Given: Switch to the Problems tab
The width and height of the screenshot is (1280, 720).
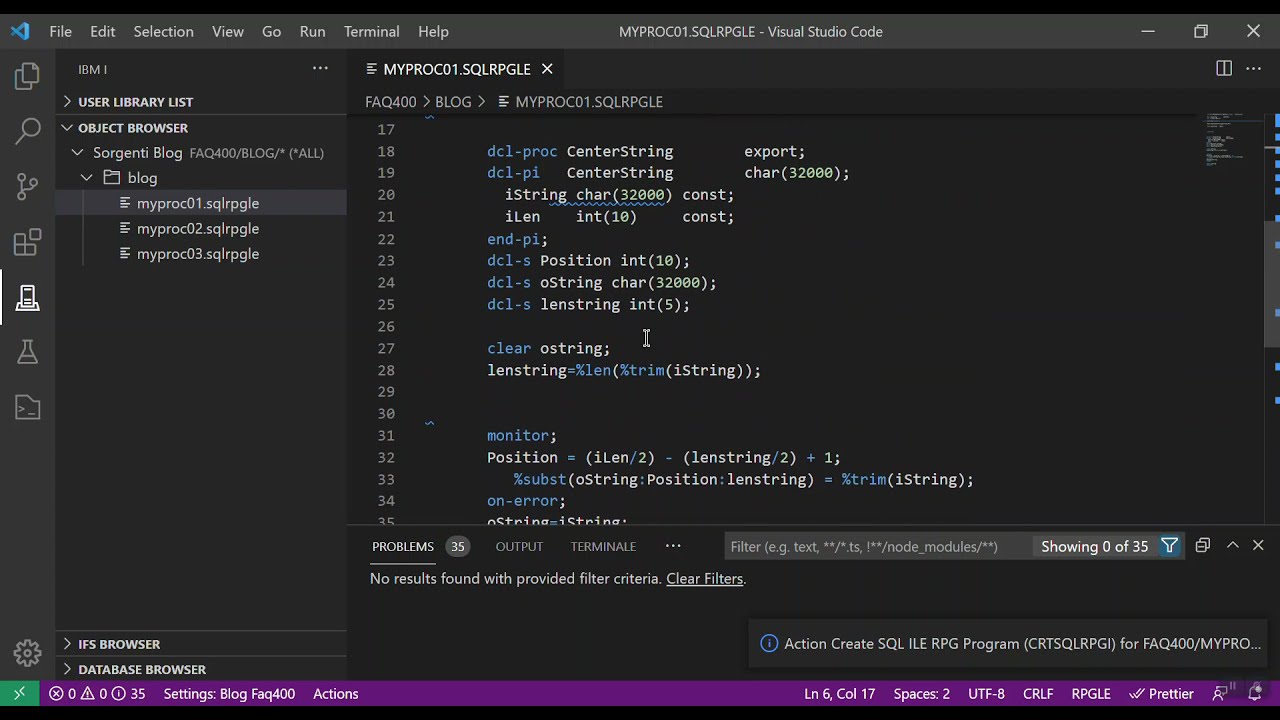Looking at the screenshot, I should [403, 546].
